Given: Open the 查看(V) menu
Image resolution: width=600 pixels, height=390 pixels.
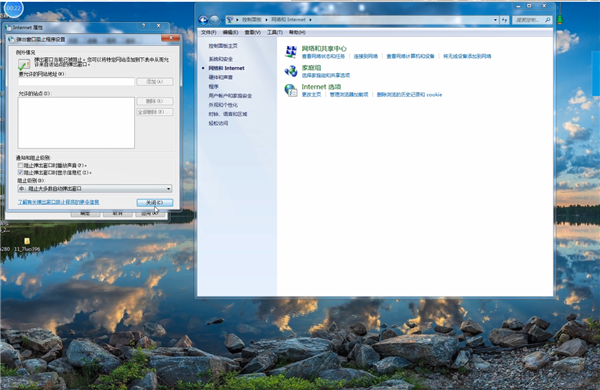Looking at the screenshot, I should point(253,33).
